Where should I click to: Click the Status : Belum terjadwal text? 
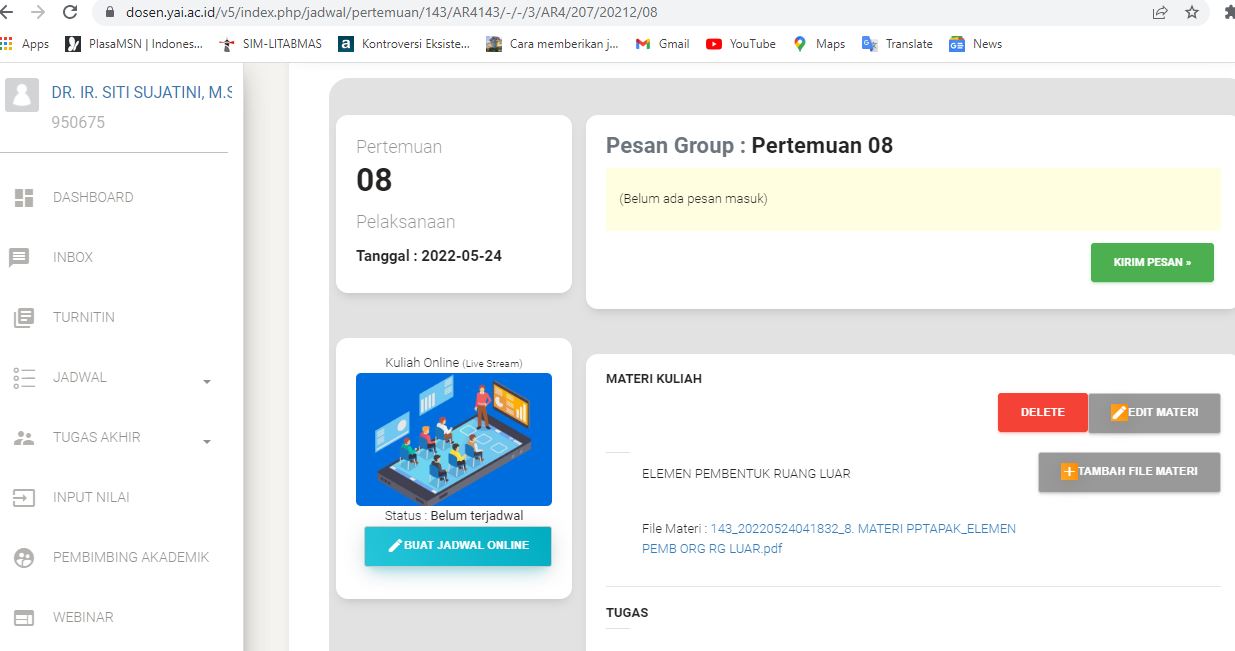(x=454, y=516)
